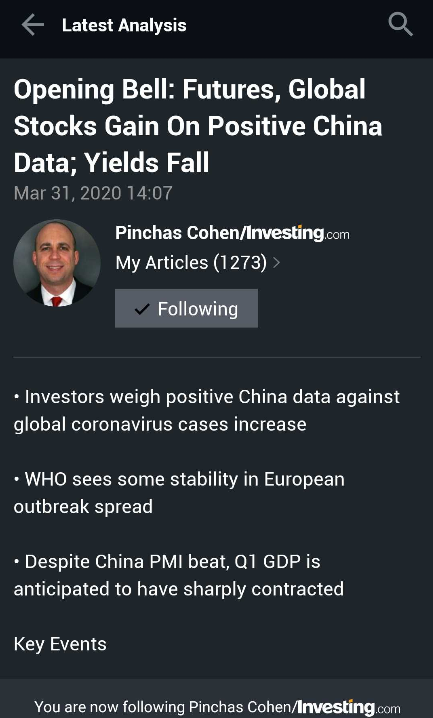
Task: Tap author name Pinchas Cohen/Investing.com
Action: pos(232,233)
